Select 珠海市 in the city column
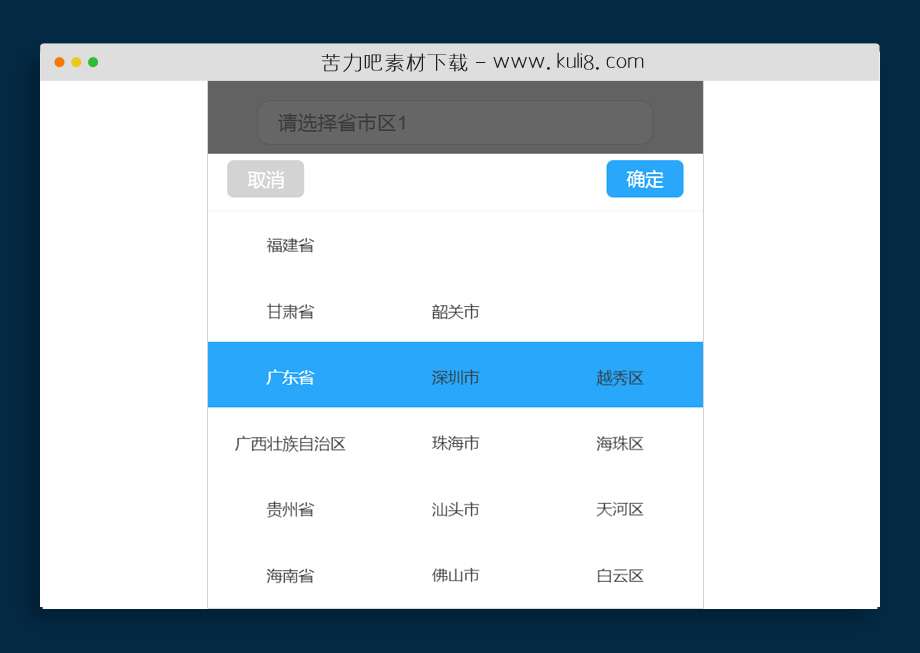Screen dimensions: 920x653 pos(455,443)
